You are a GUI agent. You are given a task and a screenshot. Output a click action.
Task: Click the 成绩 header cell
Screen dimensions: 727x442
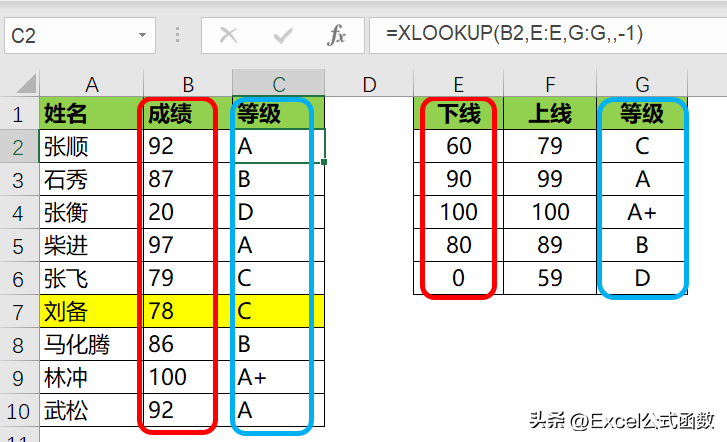point(188,113)
